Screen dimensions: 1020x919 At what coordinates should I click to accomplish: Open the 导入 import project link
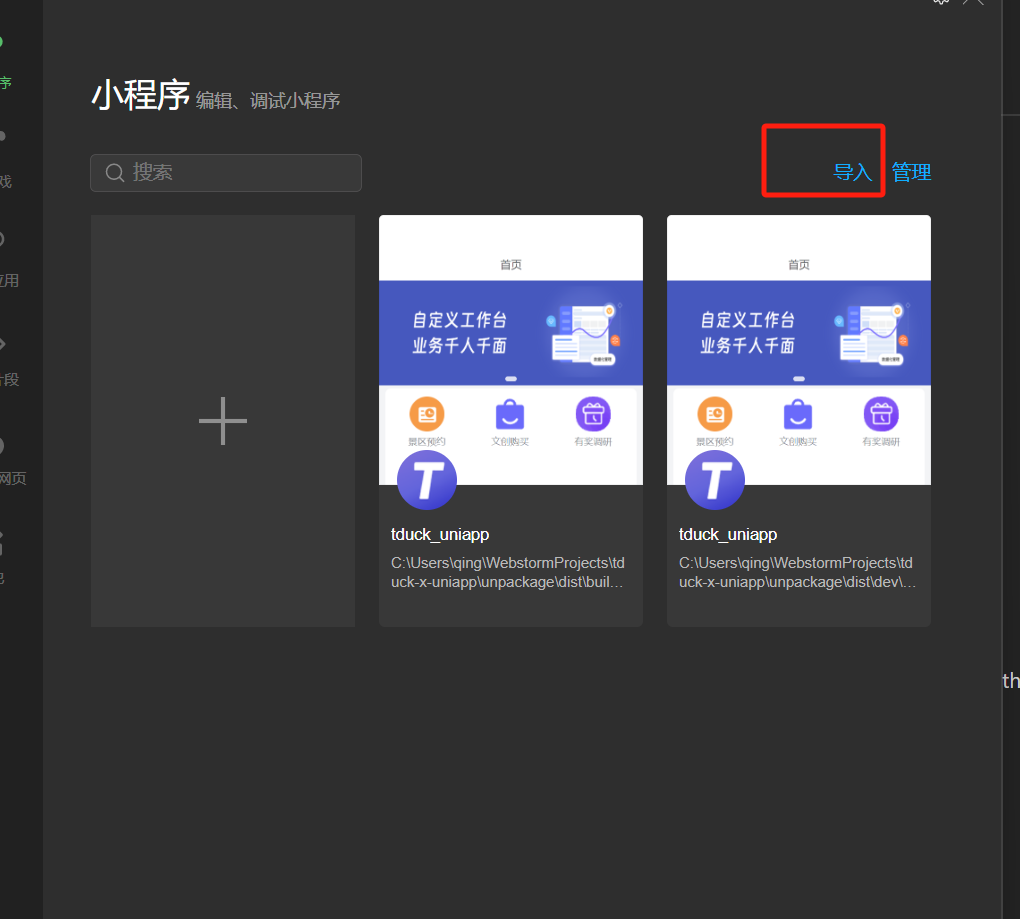(x=852, y=172)
